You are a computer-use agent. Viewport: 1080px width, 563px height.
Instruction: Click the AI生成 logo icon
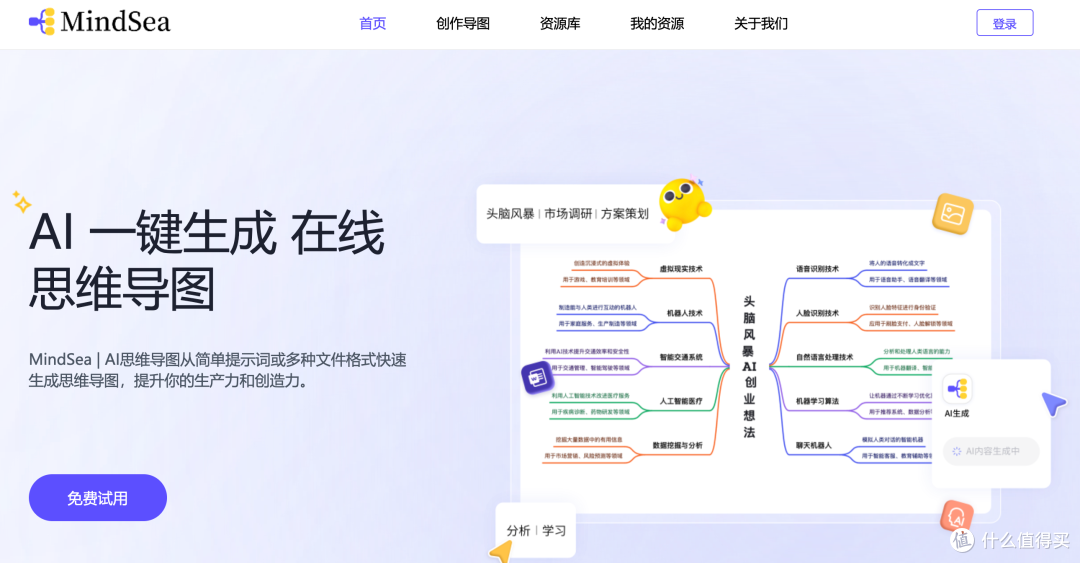click(x=957, y=389)
